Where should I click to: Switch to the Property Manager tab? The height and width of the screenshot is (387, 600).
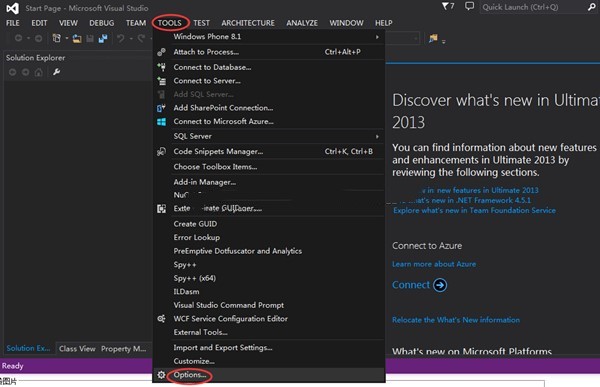click(123, 349)
